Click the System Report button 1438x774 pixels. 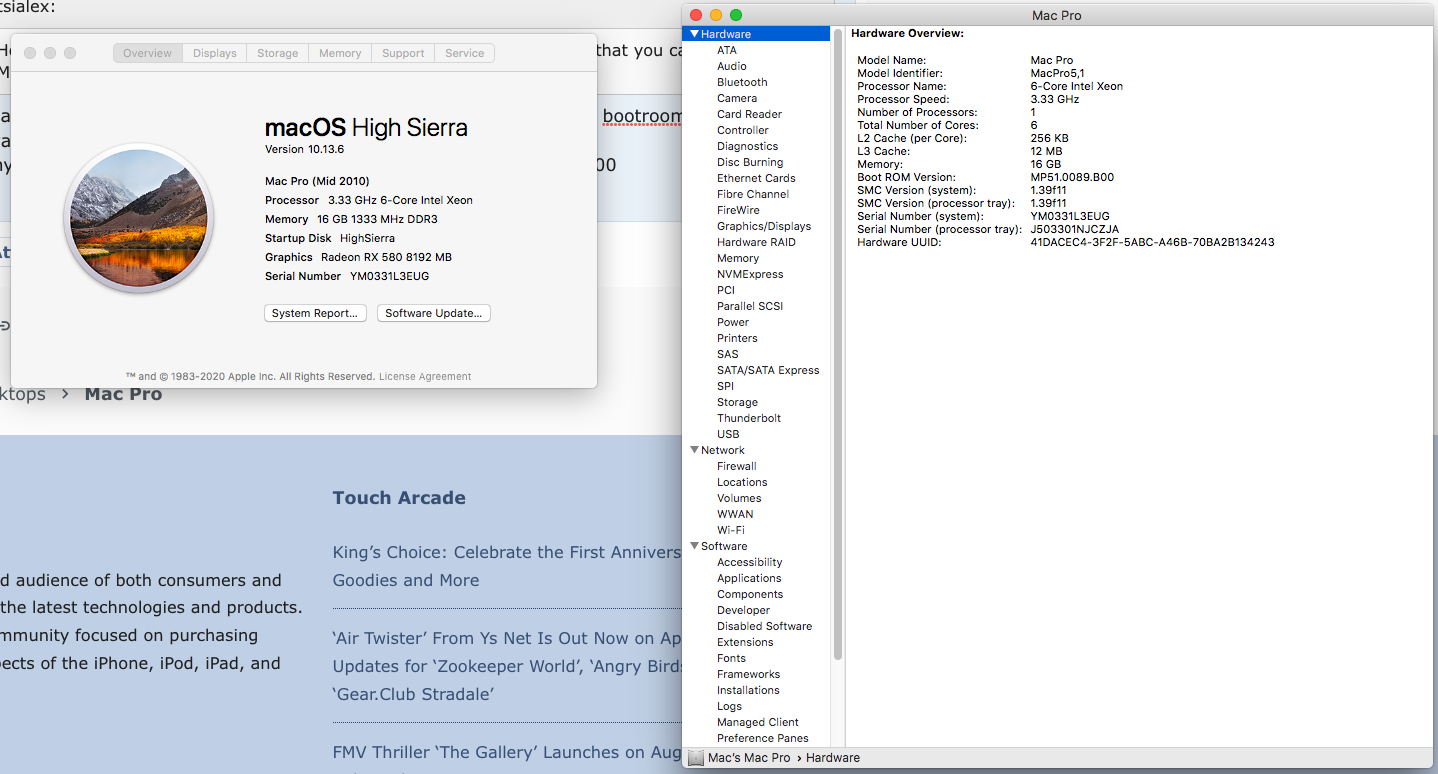tap(315, 313)
